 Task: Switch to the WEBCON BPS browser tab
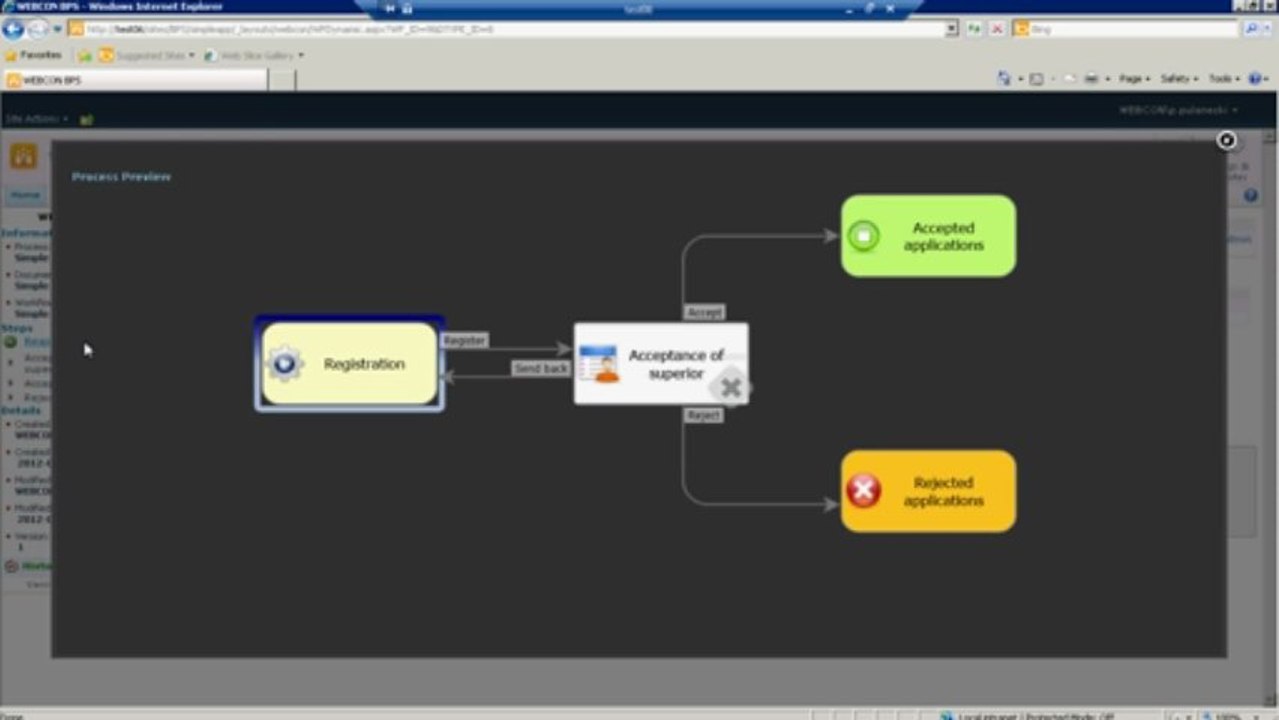[135, 80]
